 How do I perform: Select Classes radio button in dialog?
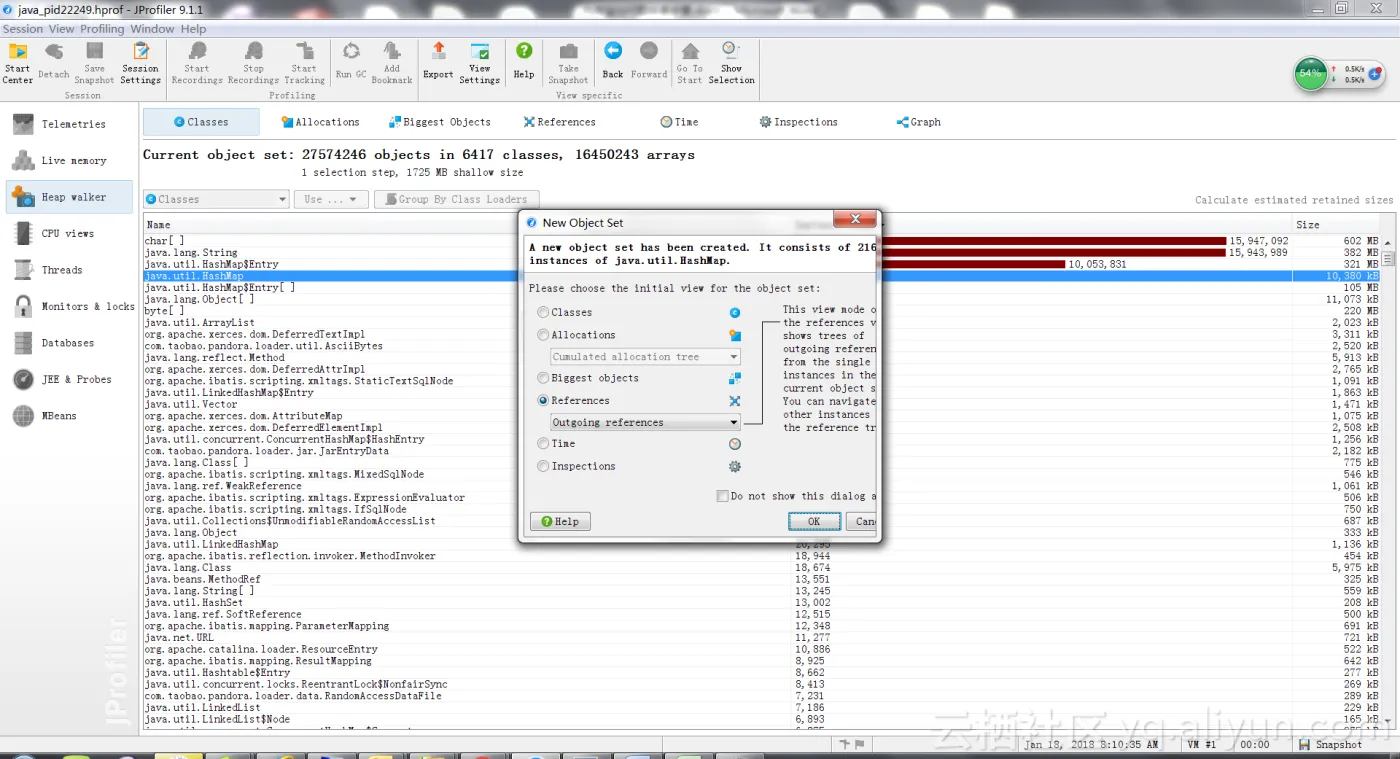tap(543, 312)
